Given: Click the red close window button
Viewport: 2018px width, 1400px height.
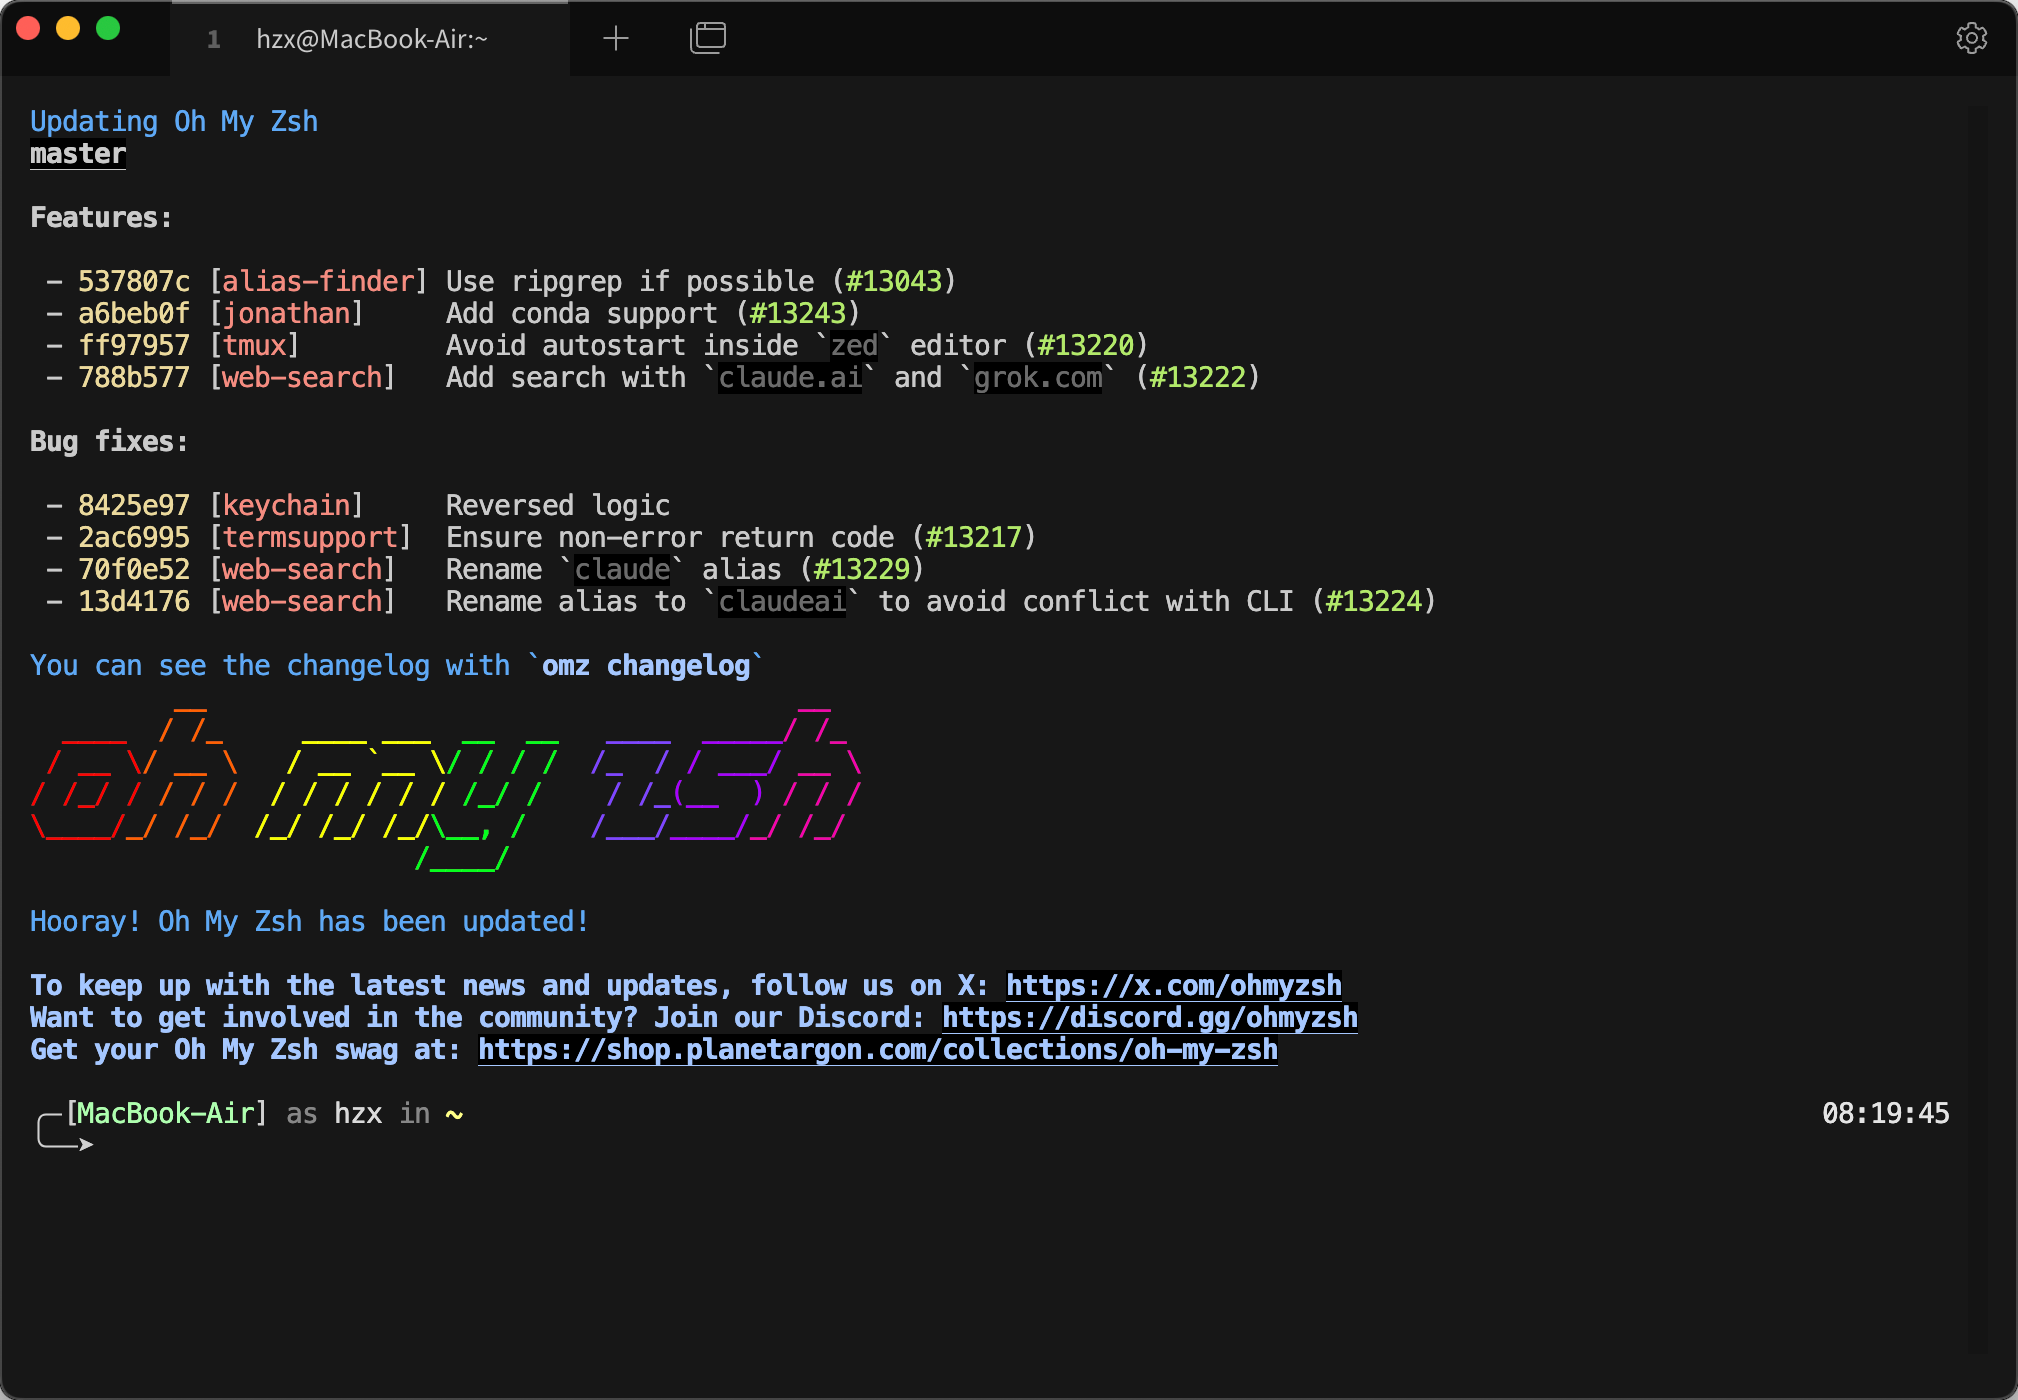Looking at the screenshot, I should point(29,28).
